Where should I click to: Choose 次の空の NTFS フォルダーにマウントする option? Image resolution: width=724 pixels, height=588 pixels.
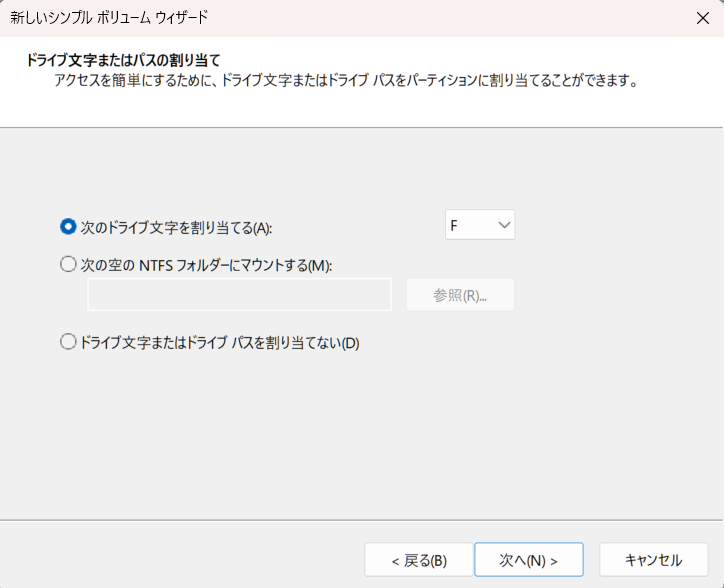pos(68,265)
